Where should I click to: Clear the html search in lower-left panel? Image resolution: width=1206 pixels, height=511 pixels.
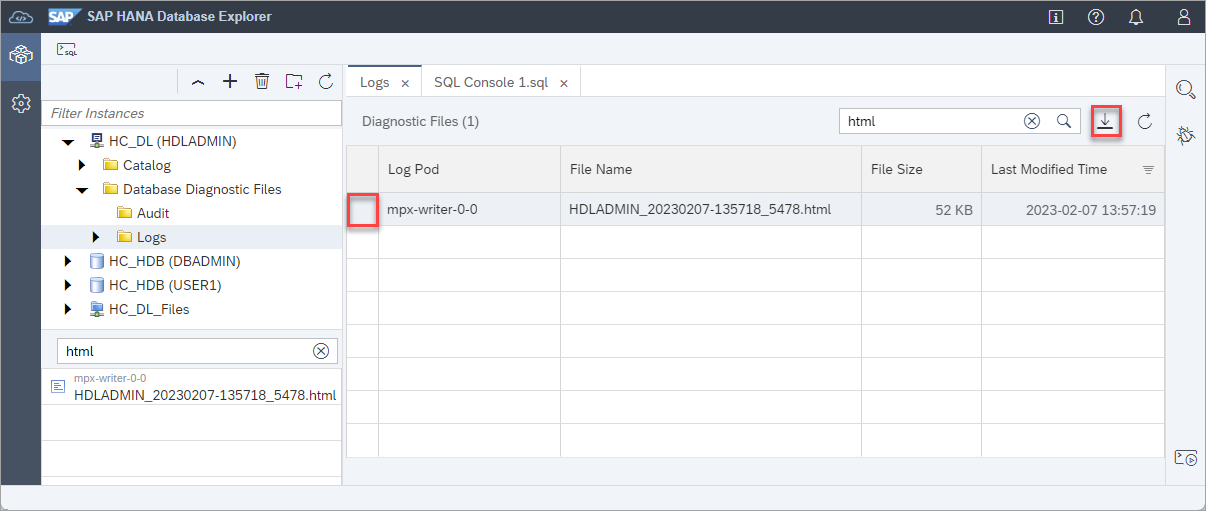pos(321,351)
